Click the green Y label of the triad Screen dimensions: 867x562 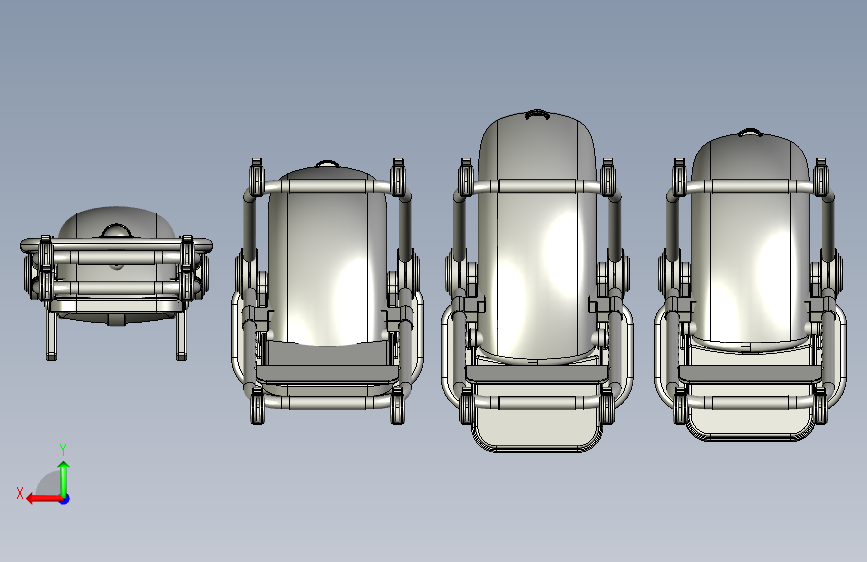pyautogui.click(x=63, y=449)
